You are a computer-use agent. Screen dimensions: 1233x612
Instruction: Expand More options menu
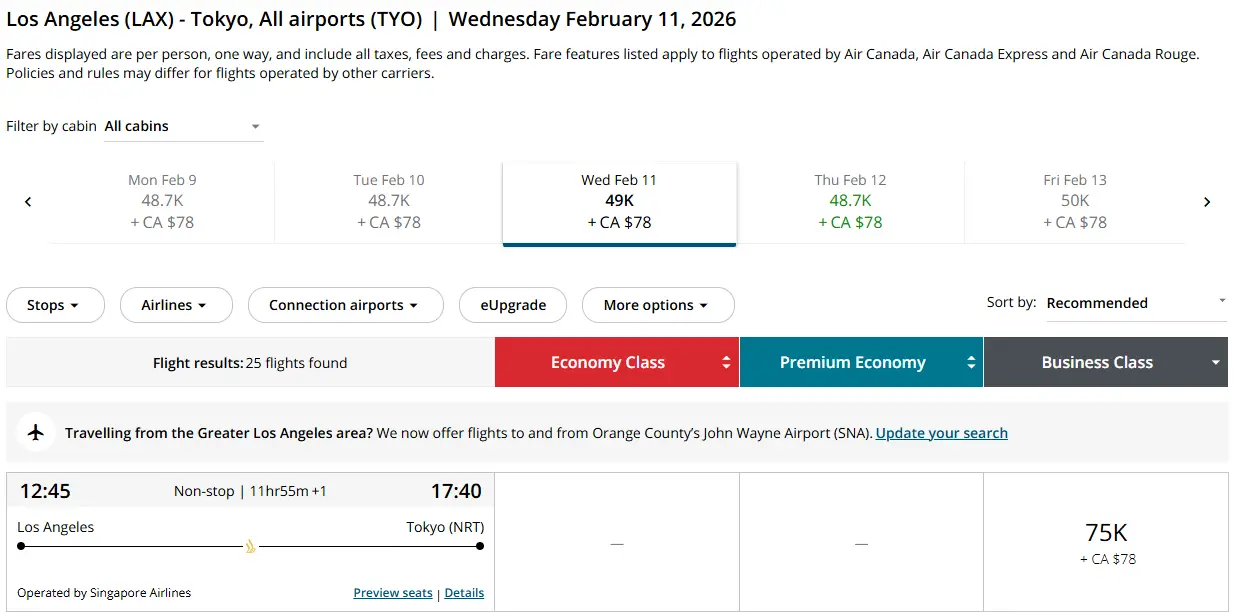(657, 305)
